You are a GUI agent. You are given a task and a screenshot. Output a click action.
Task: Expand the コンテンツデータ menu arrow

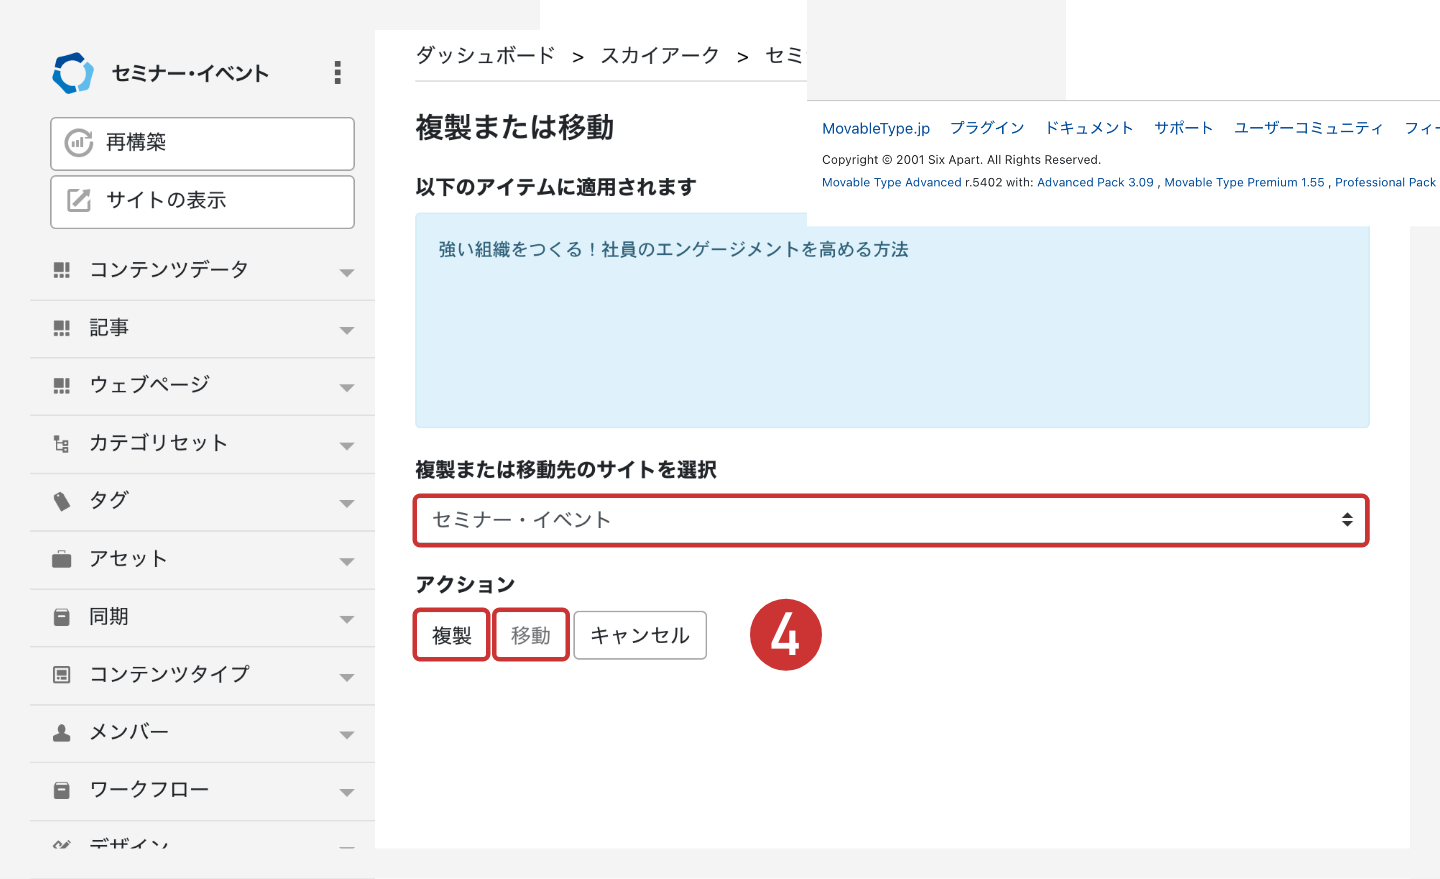pos(347,272)
